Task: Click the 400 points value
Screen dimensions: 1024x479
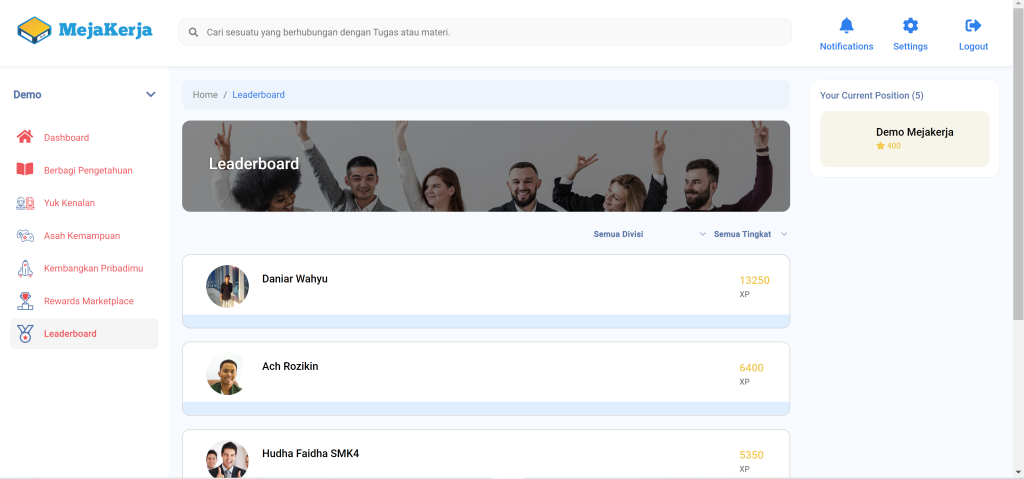Action: pos(893,146)
